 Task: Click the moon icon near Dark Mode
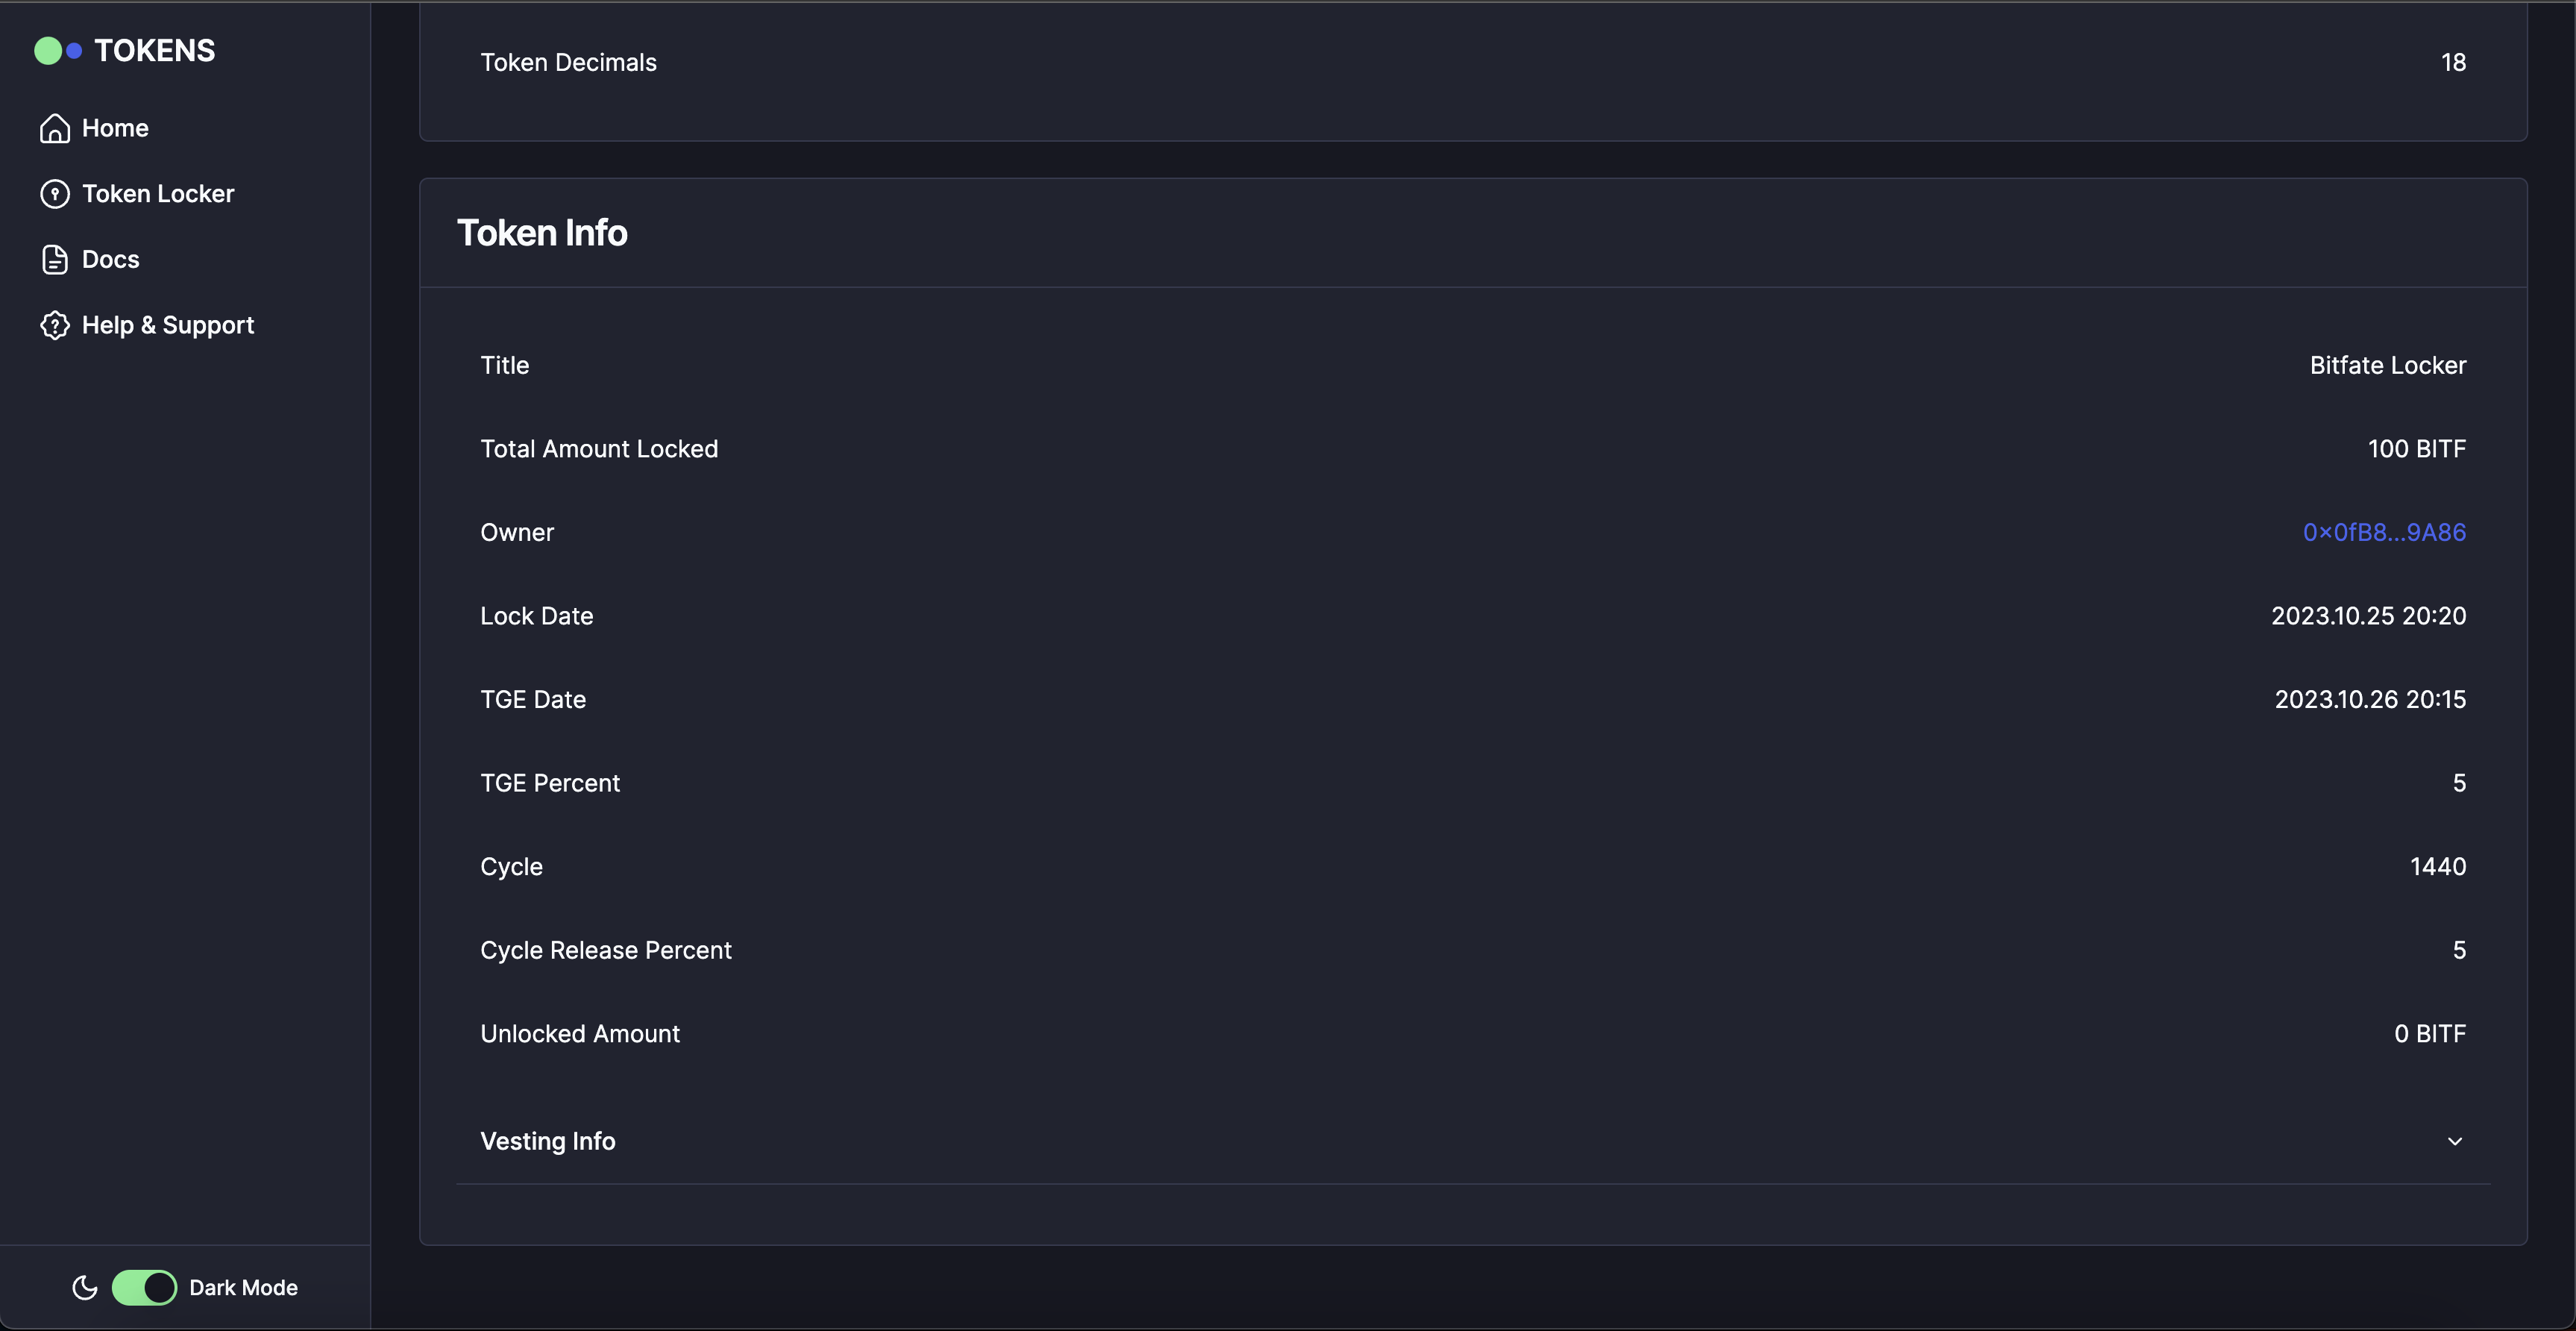[84, 1288]
